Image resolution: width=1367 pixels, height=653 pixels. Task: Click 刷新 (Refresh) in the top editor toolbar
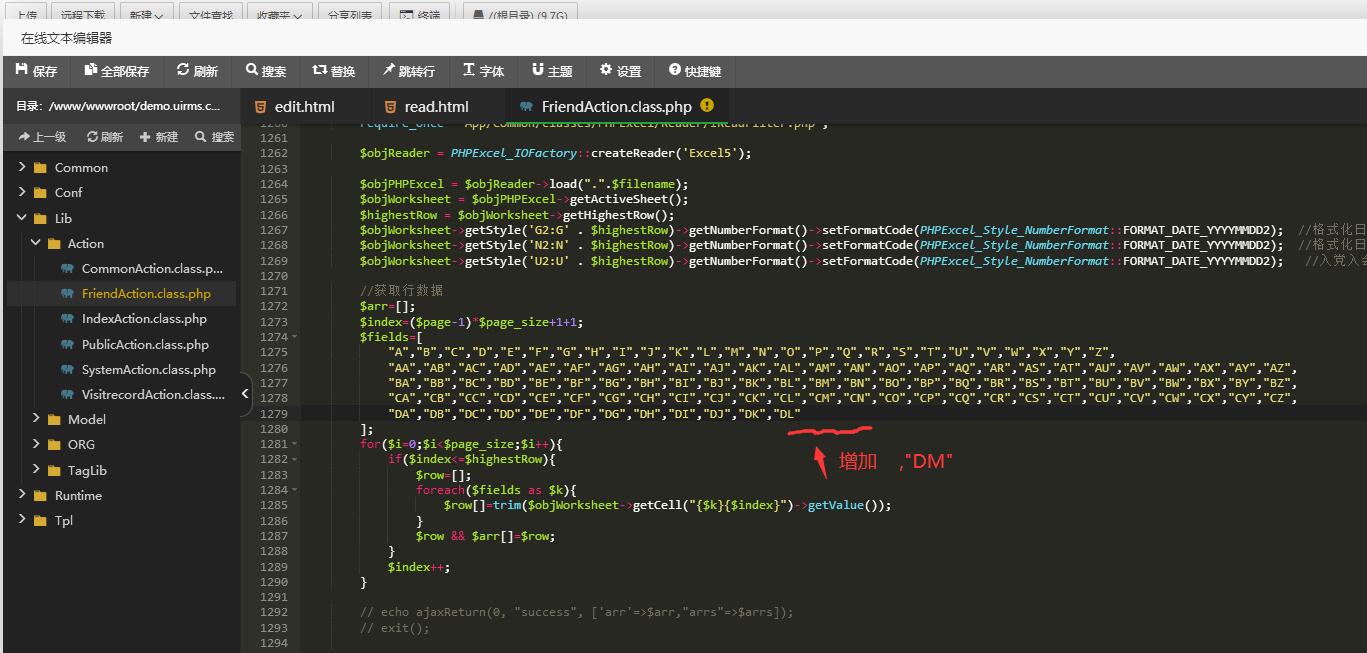pos(197,71)
